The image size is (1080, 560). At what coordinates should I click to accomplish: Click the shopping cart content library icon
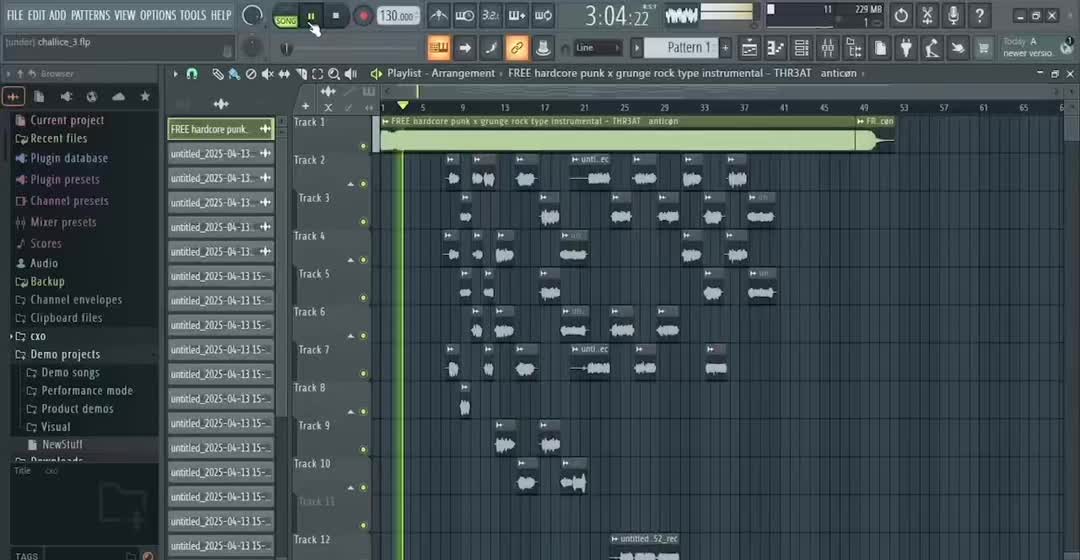[984, 48]
